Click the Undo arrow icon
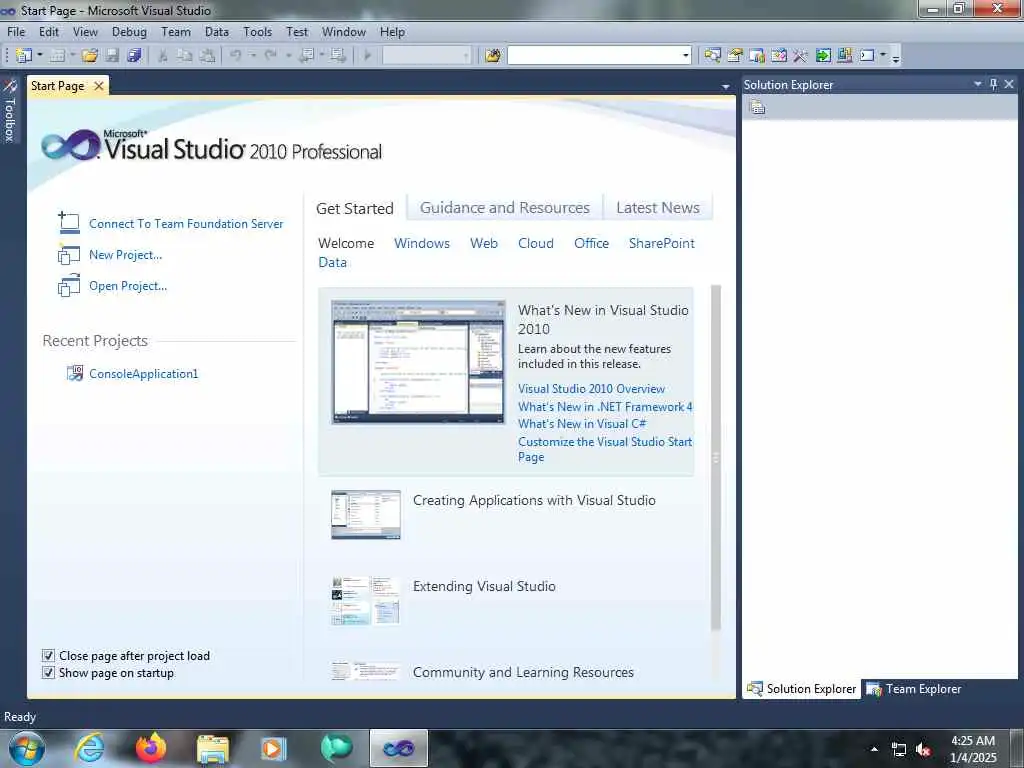Image resolution: width=1024 pixels, height=768 pixels. point(236,56)
